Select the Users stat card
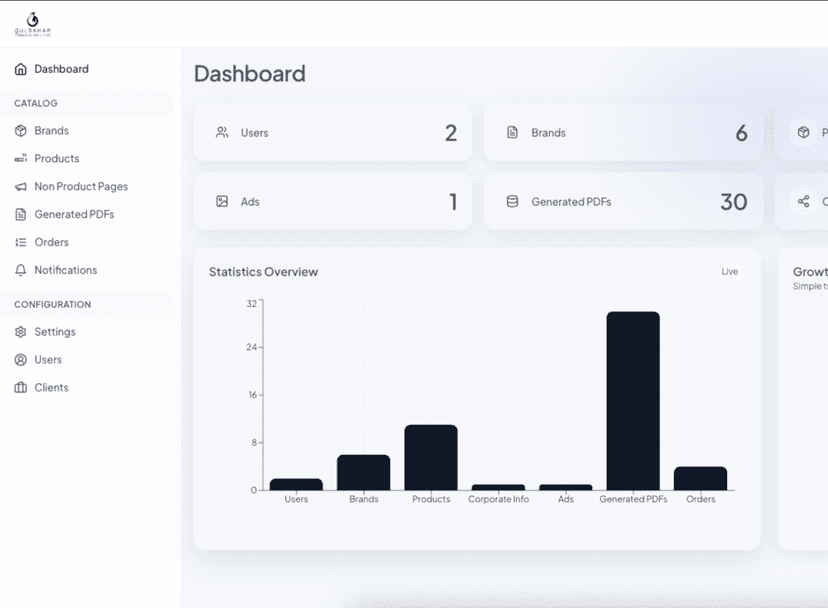Viewport: 828px width, 608px height. pyautogui.click(x=332, y=133)
